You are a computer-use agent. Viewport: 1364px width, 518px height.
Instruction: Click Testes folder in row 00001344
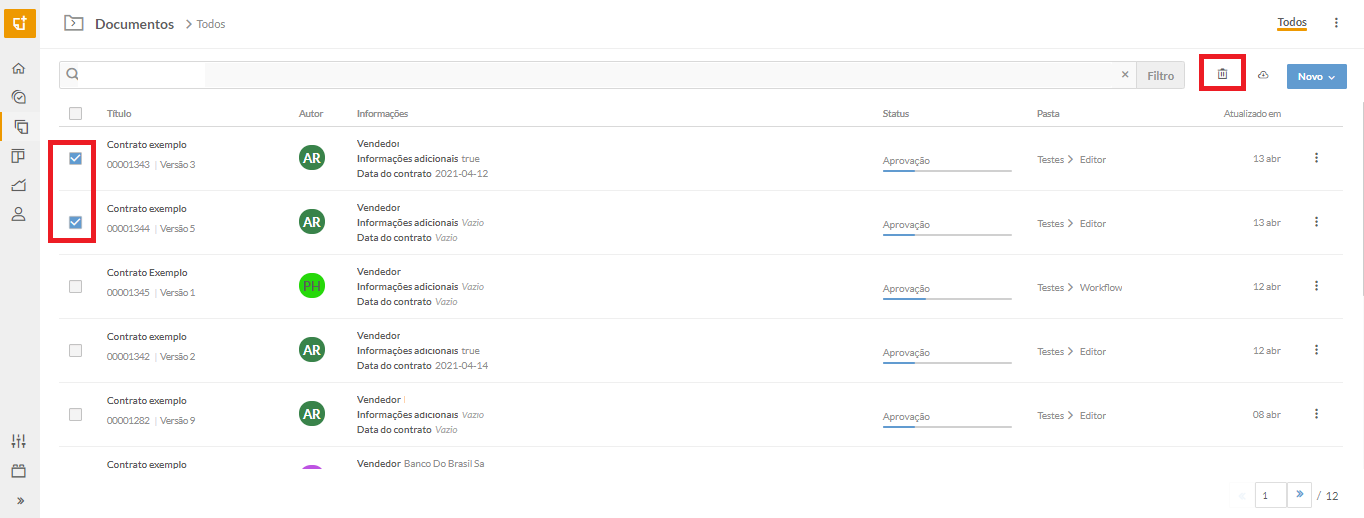1050,224
